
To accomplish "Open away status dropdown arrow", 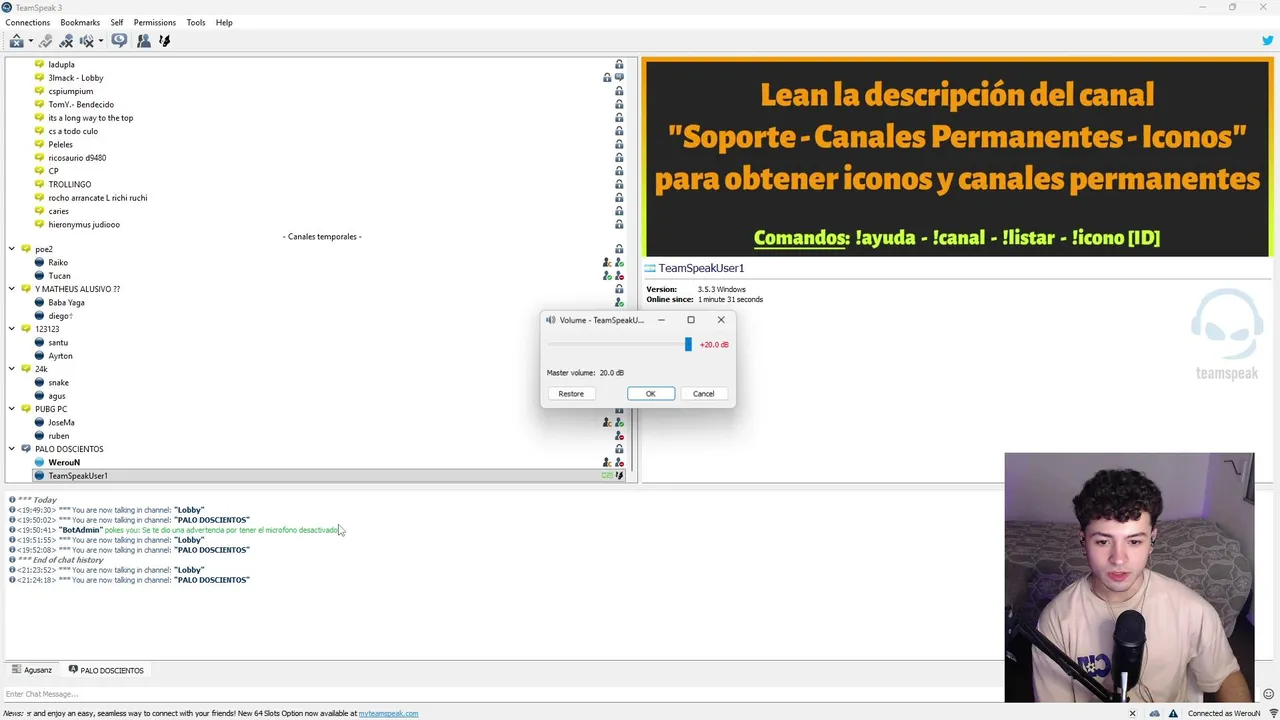I will point(30,41).
